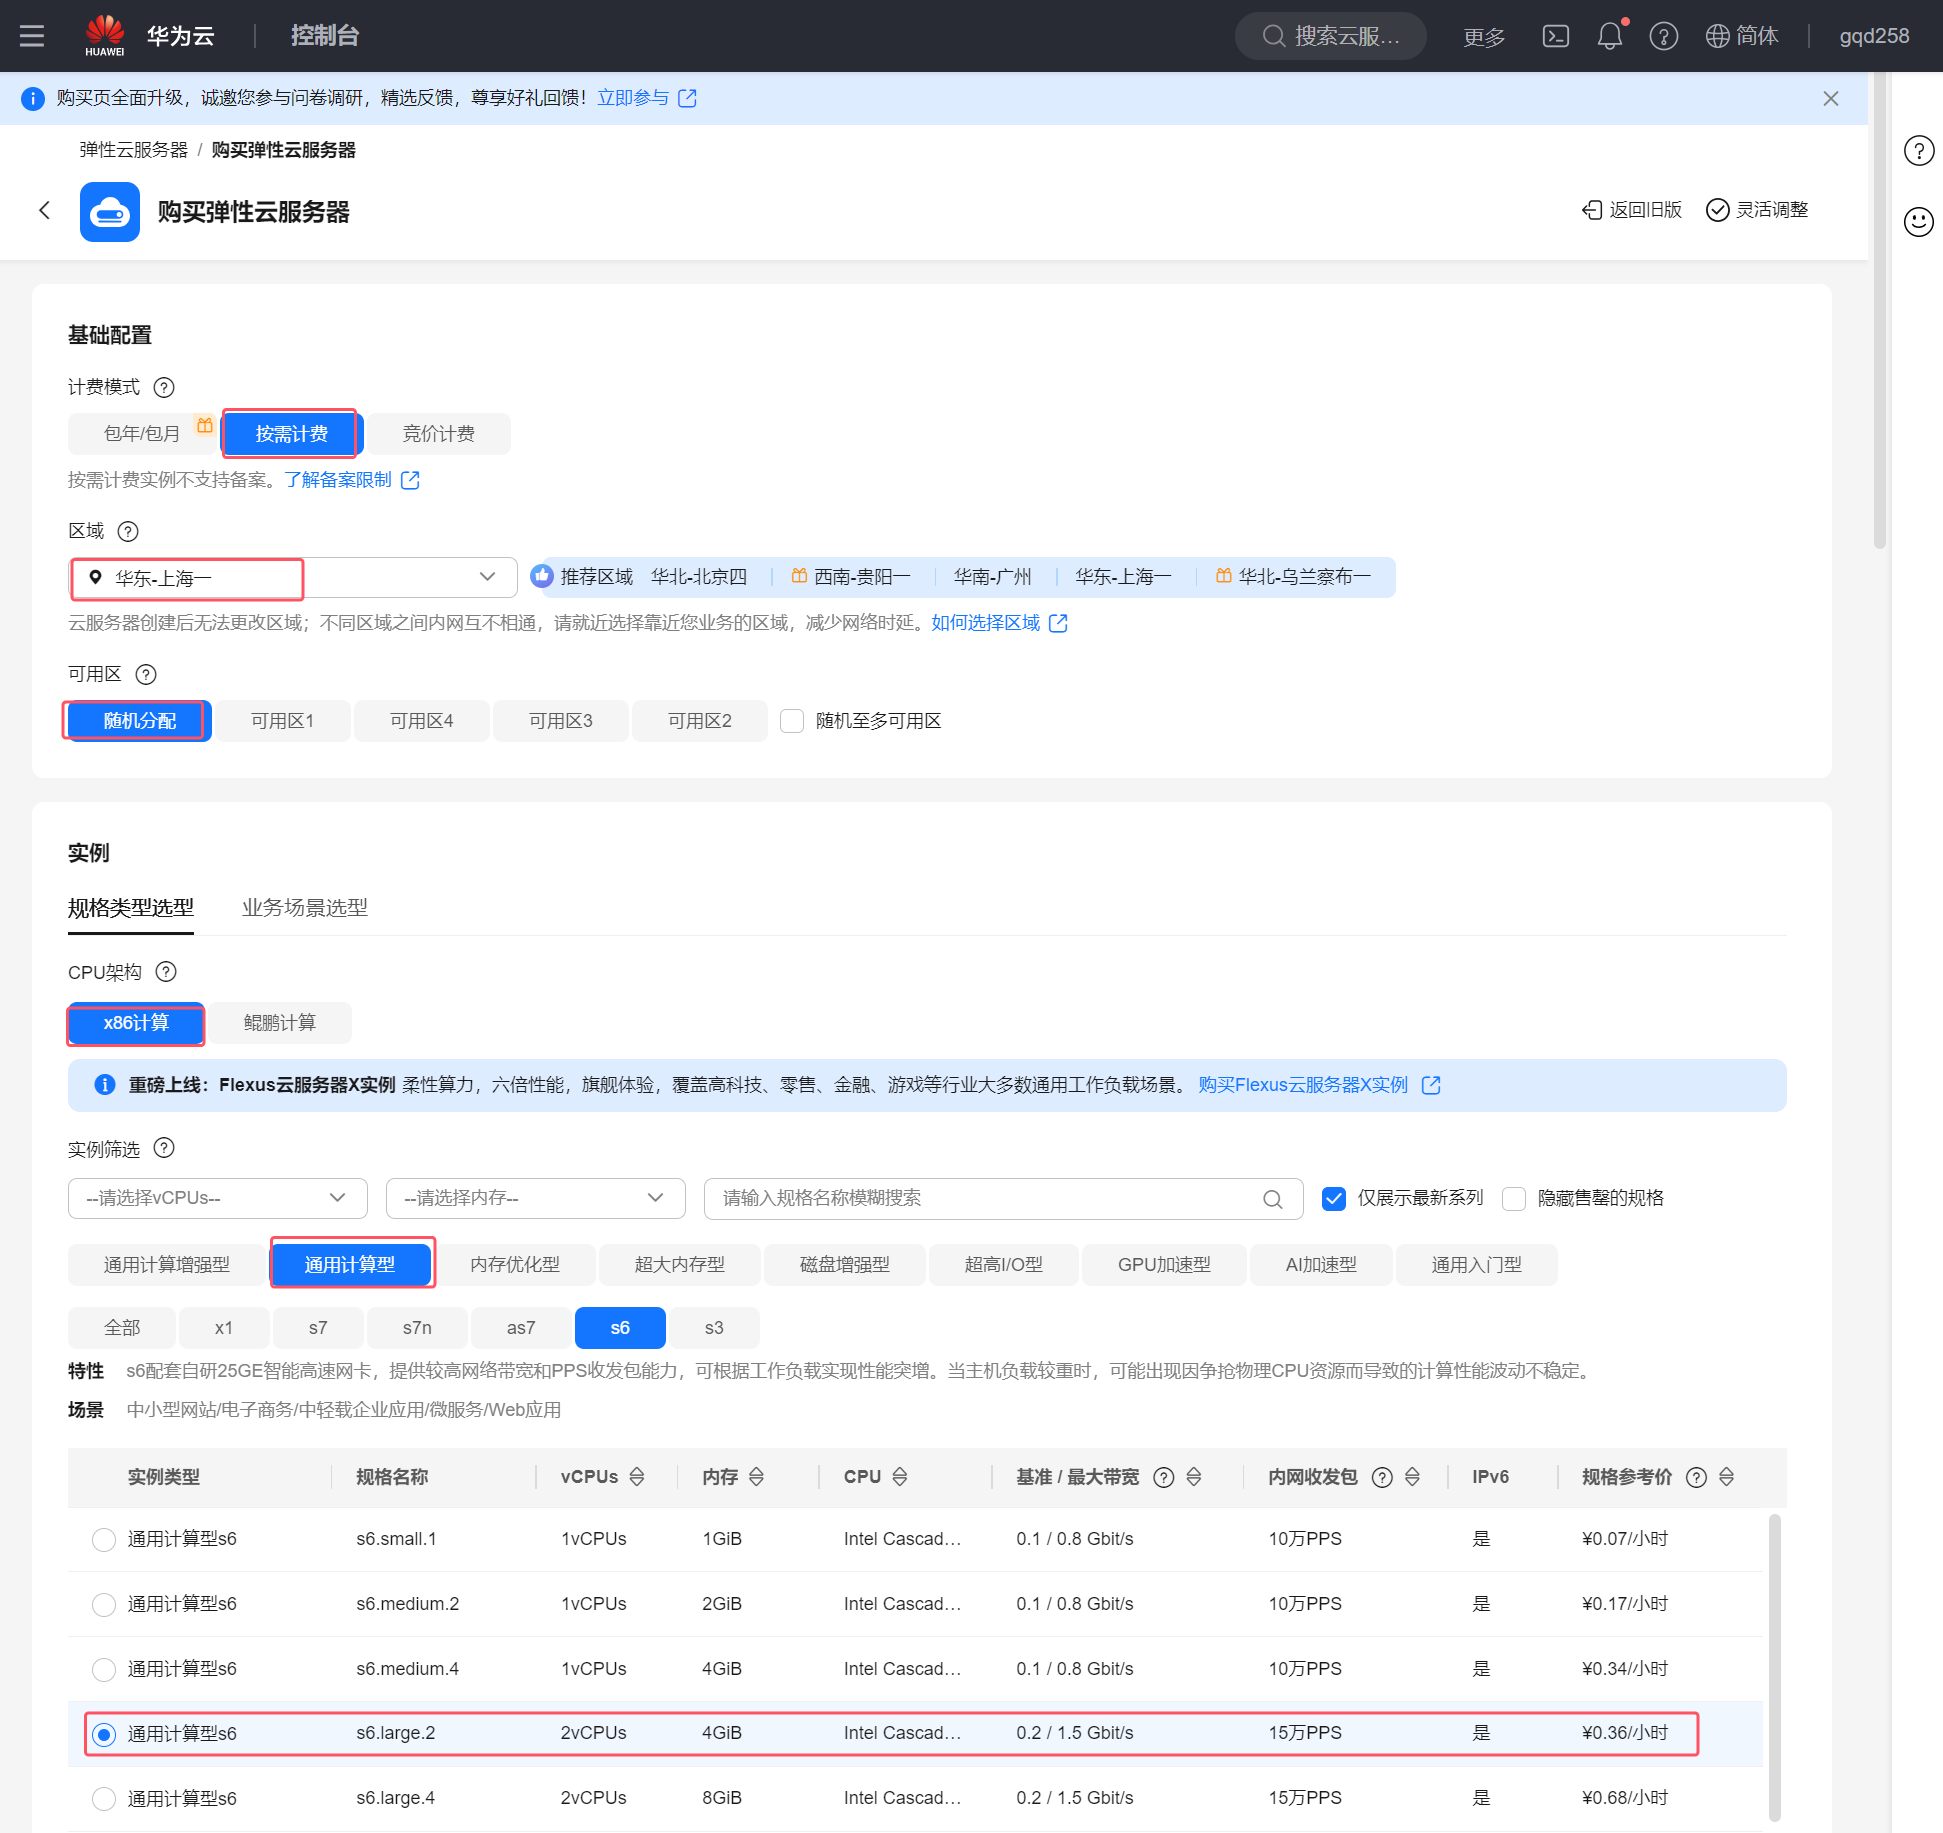
Task: Uncheck show only latest series
Action: click(x=1334, y=1199)
